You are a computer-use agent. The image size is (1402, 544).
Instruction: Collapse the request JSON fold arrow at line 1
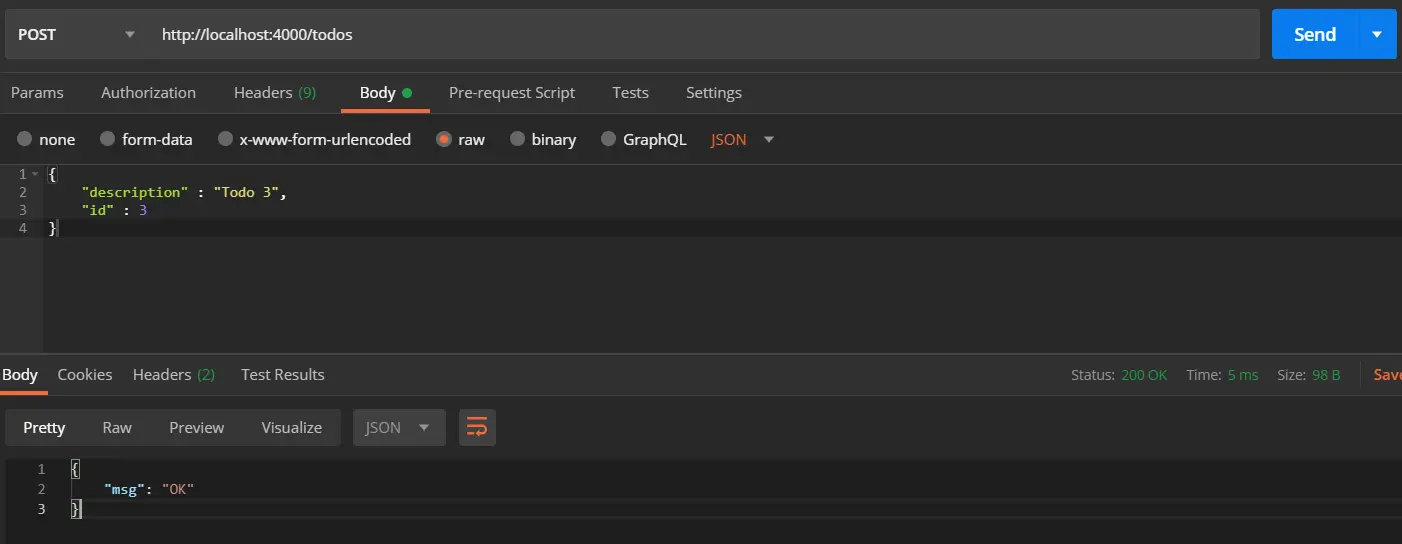[x=36, y=174]
